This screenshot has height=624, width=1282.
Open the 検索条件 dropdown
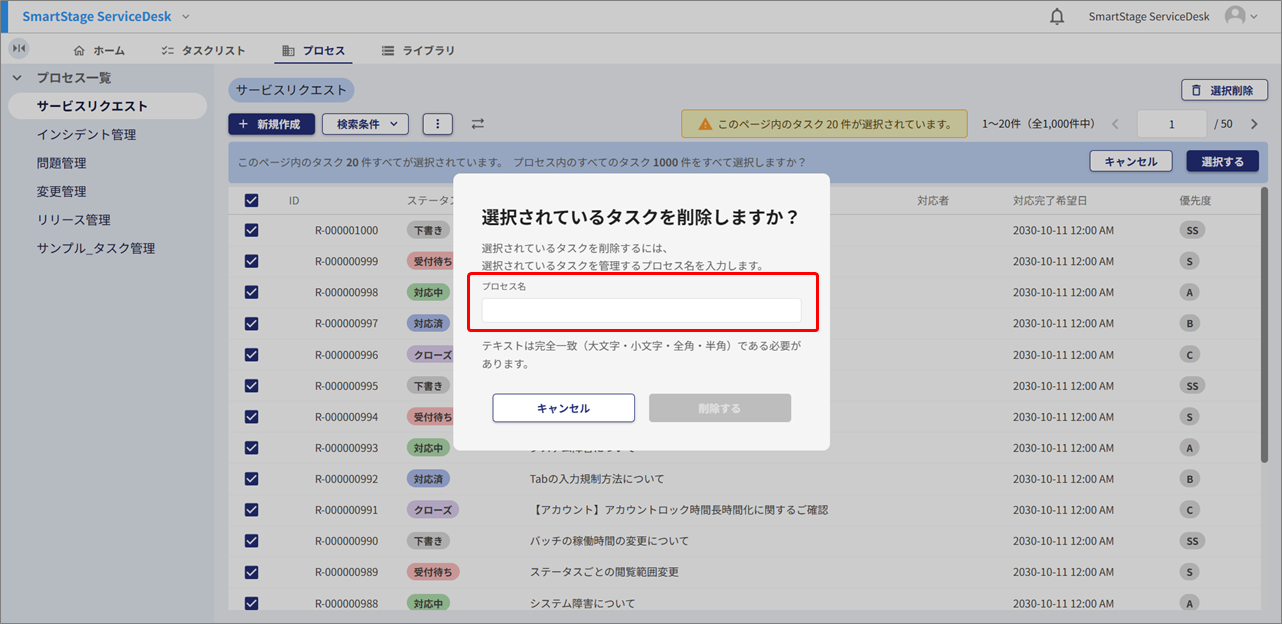click(x=365, y=124)
